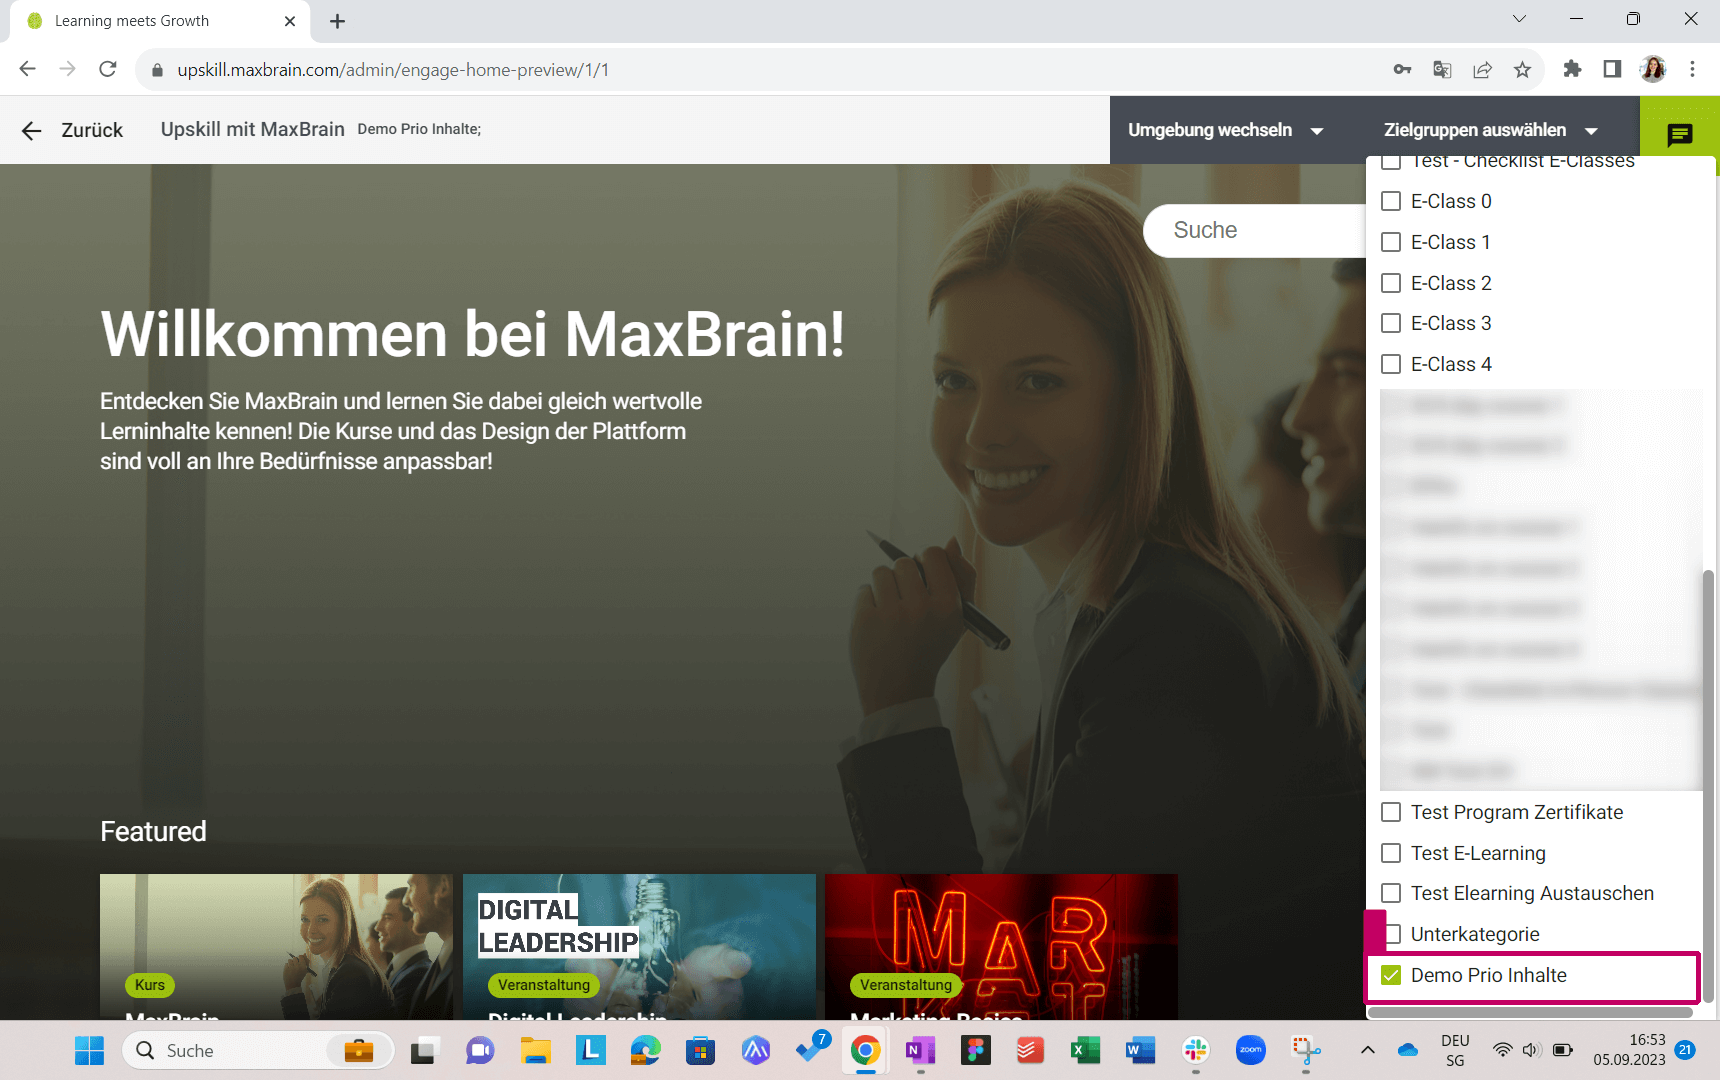1720x1080 pixels.
Task: Click the dropdown horizontal scrollbar
Action: coord(1530,1012)
